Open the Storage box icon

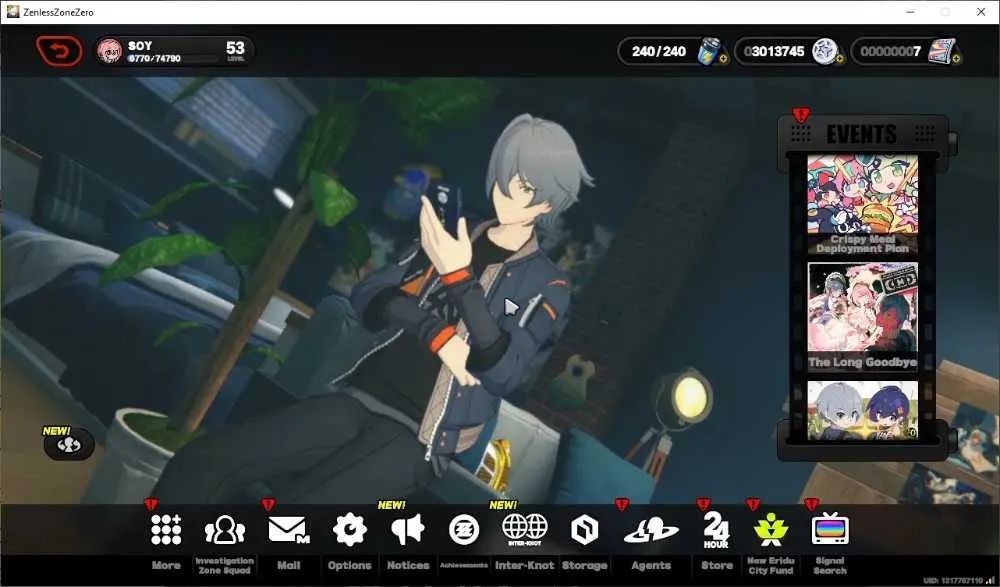point(584,530)
